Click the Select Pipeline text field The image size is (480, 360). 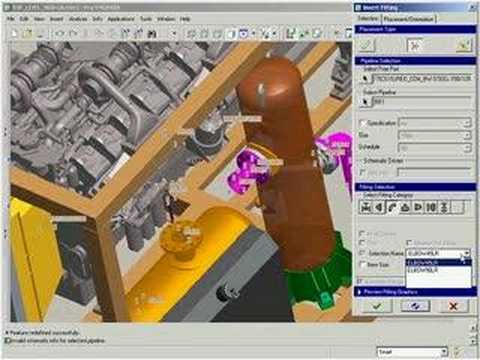pyautogui.click(x=422, y=101)
